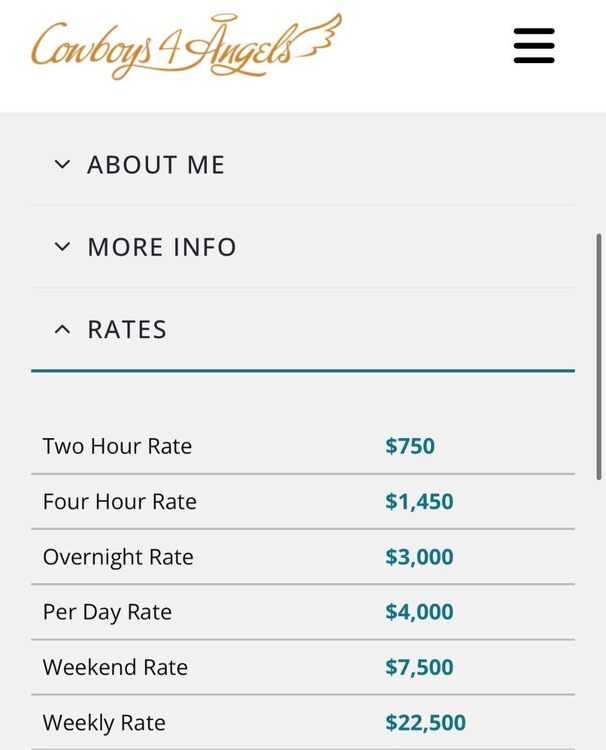Screen dimensions: 606x750
Task: Click the Cowboys 4 Angels logo
Action: (x=187, y=46)
